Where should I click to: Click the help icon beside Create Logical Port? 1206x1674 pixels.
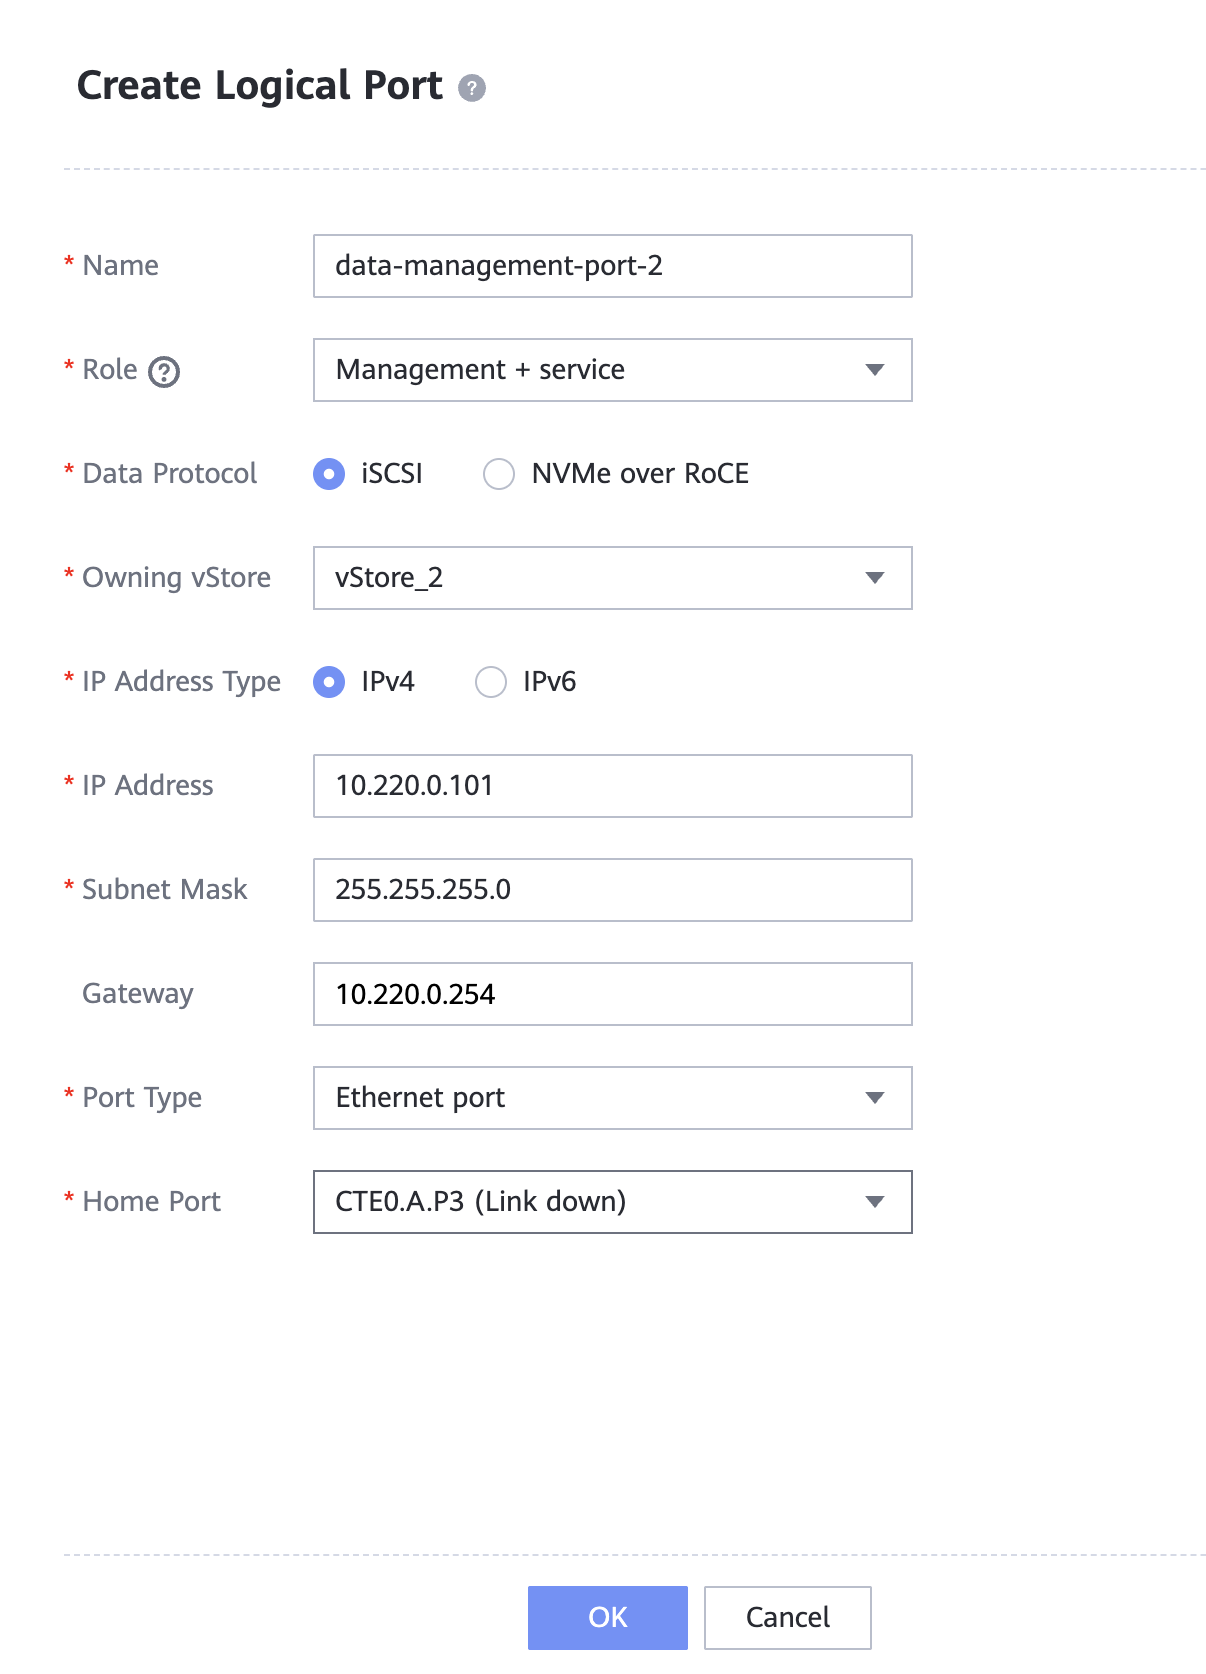click(x=472, y=88)
